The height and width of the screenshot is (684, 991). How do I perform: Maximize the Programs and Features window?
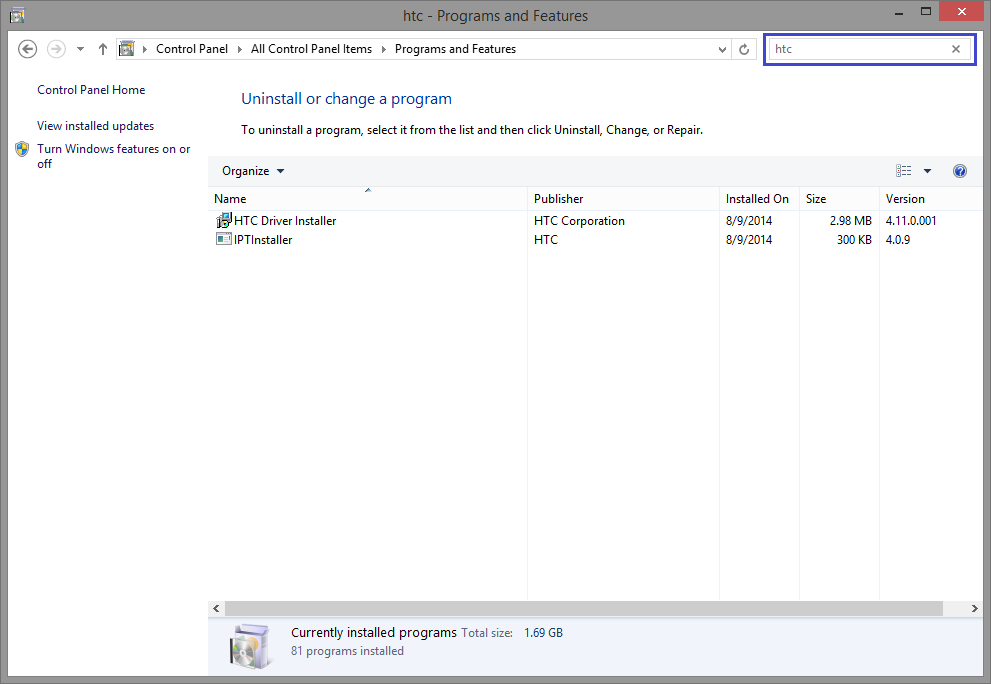pos(926,12)
